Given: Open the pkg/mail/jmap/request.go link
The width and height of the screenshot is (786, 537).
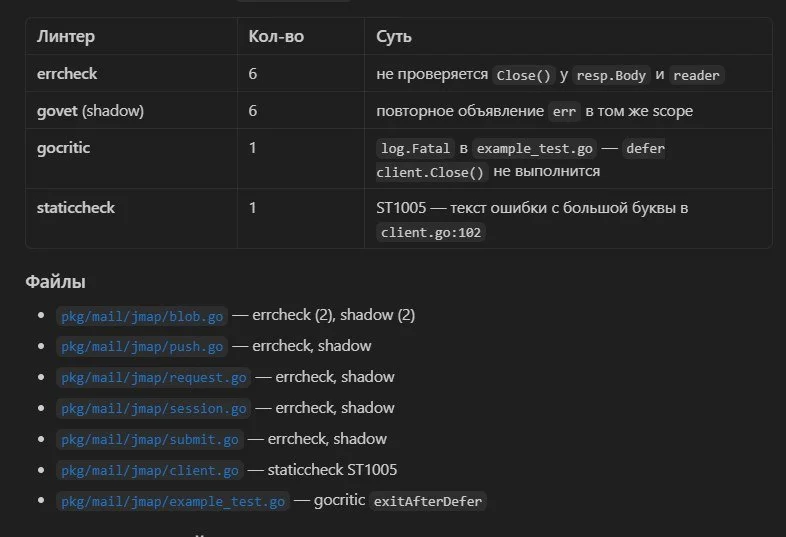Looking at the screenshot, I should (153, 378).
